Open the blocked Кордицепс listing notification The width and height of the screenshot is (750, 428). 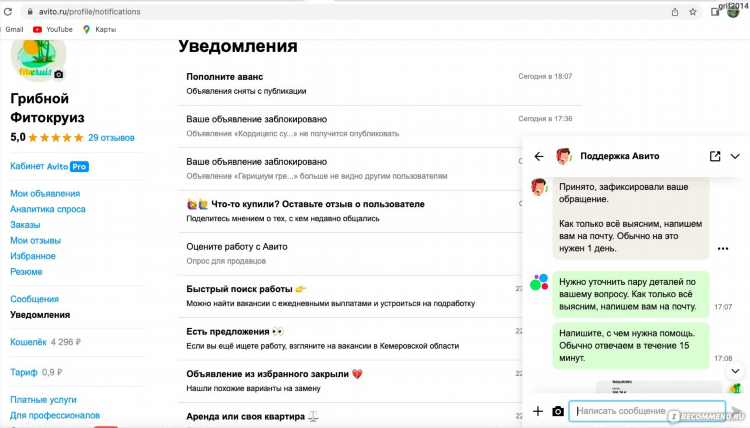(x=379, y=126)
